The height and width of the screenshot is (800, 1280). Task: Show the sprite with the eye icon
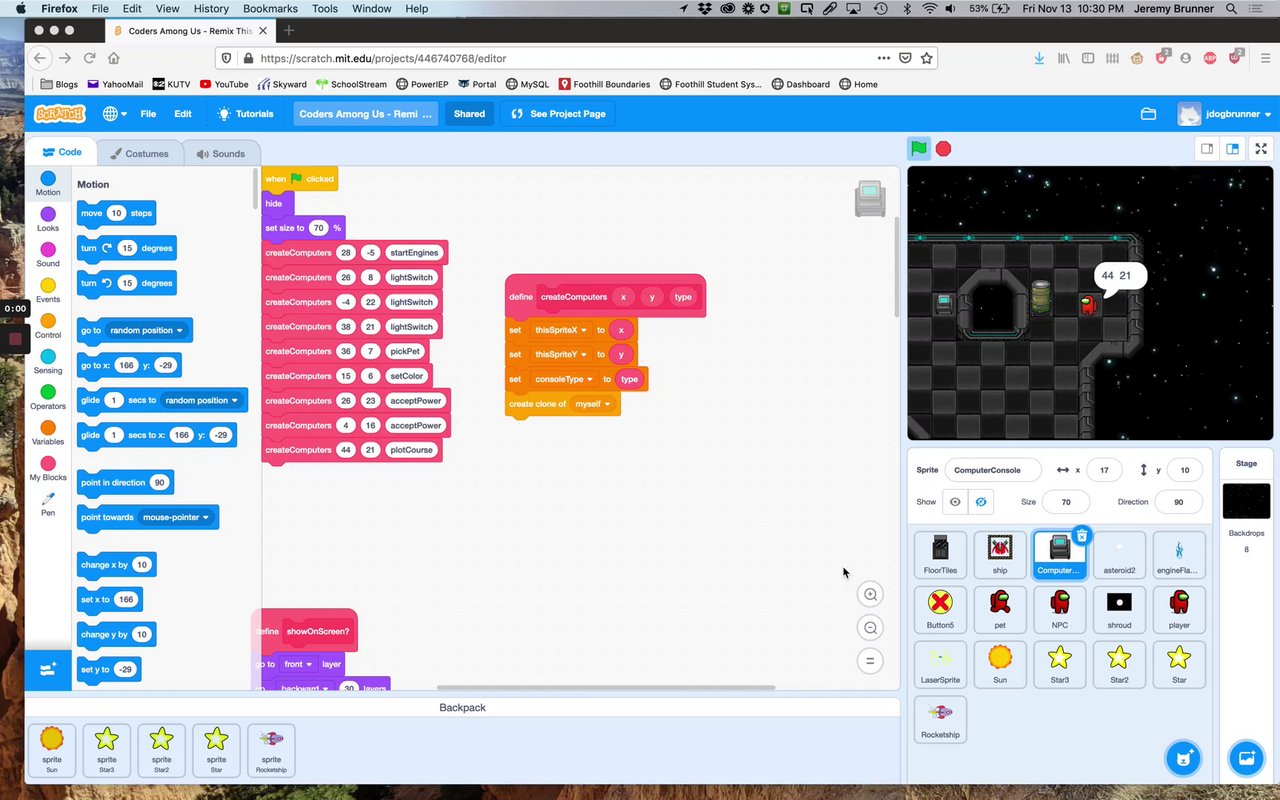coord(955,502)
